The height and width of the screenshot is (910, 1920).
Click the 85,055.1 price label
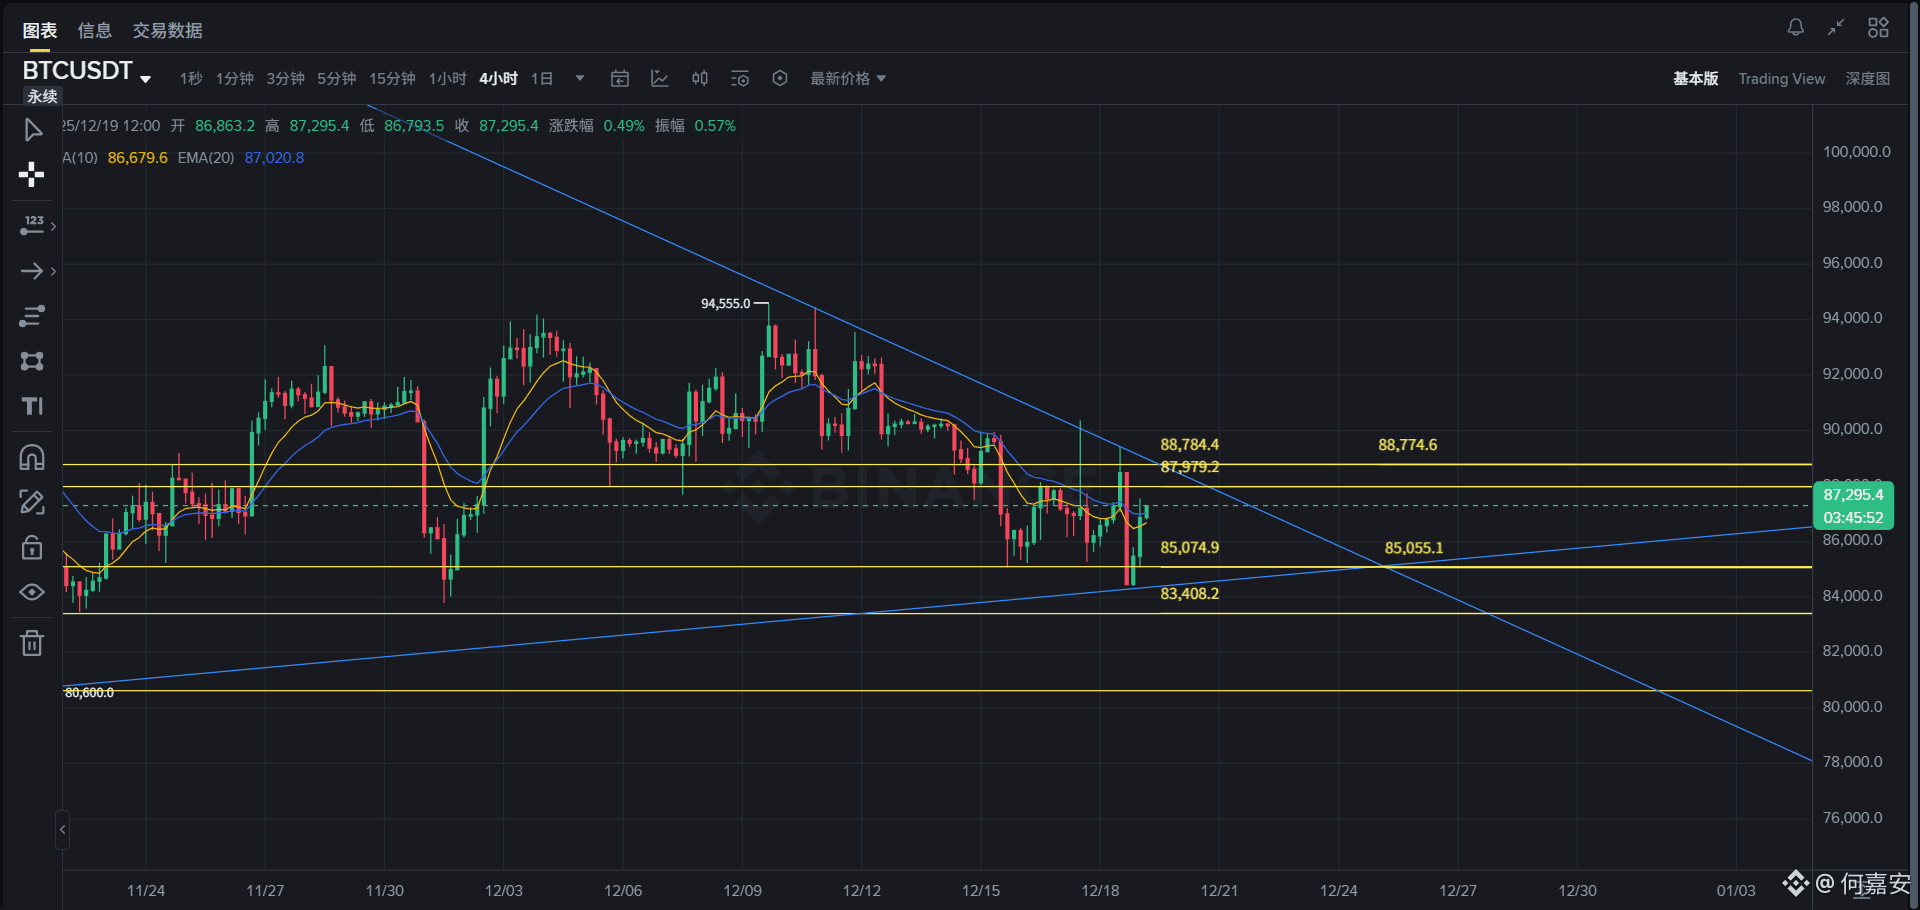(1413, 548)
